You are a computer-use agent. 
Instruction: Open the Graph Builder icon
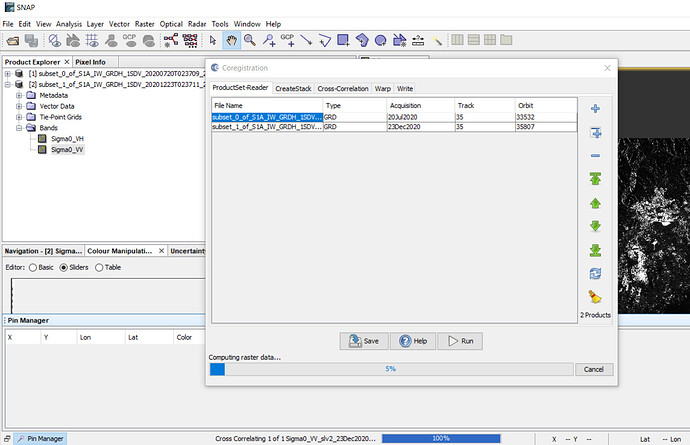pyautogui.click(x=171, y=40)
